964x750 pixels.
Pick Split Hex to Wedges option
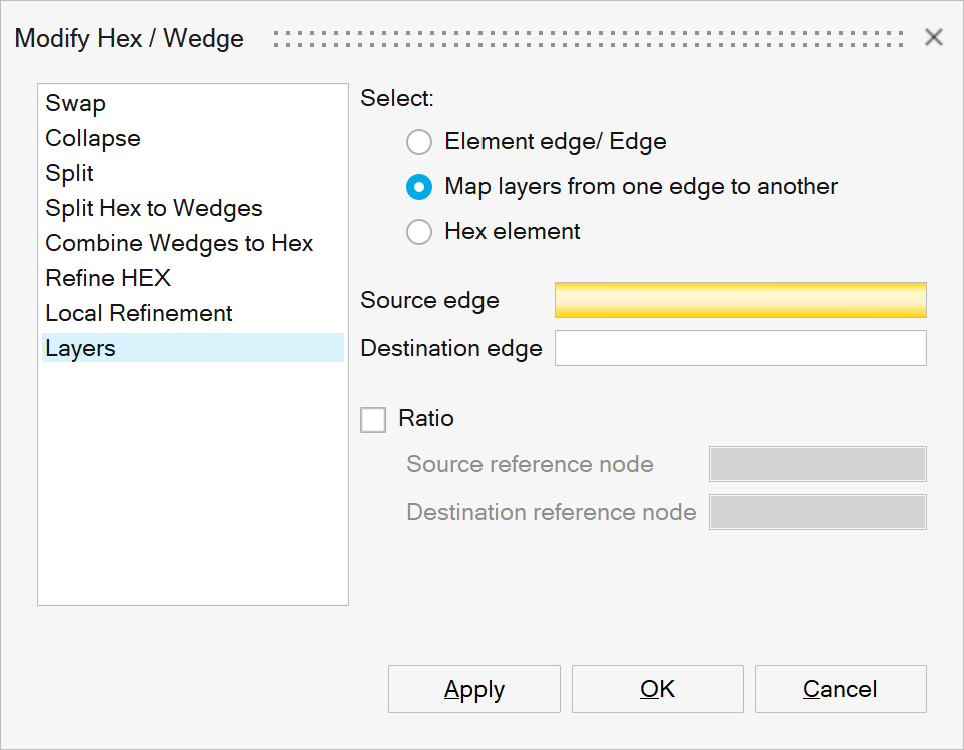click(x=154, y=209)
